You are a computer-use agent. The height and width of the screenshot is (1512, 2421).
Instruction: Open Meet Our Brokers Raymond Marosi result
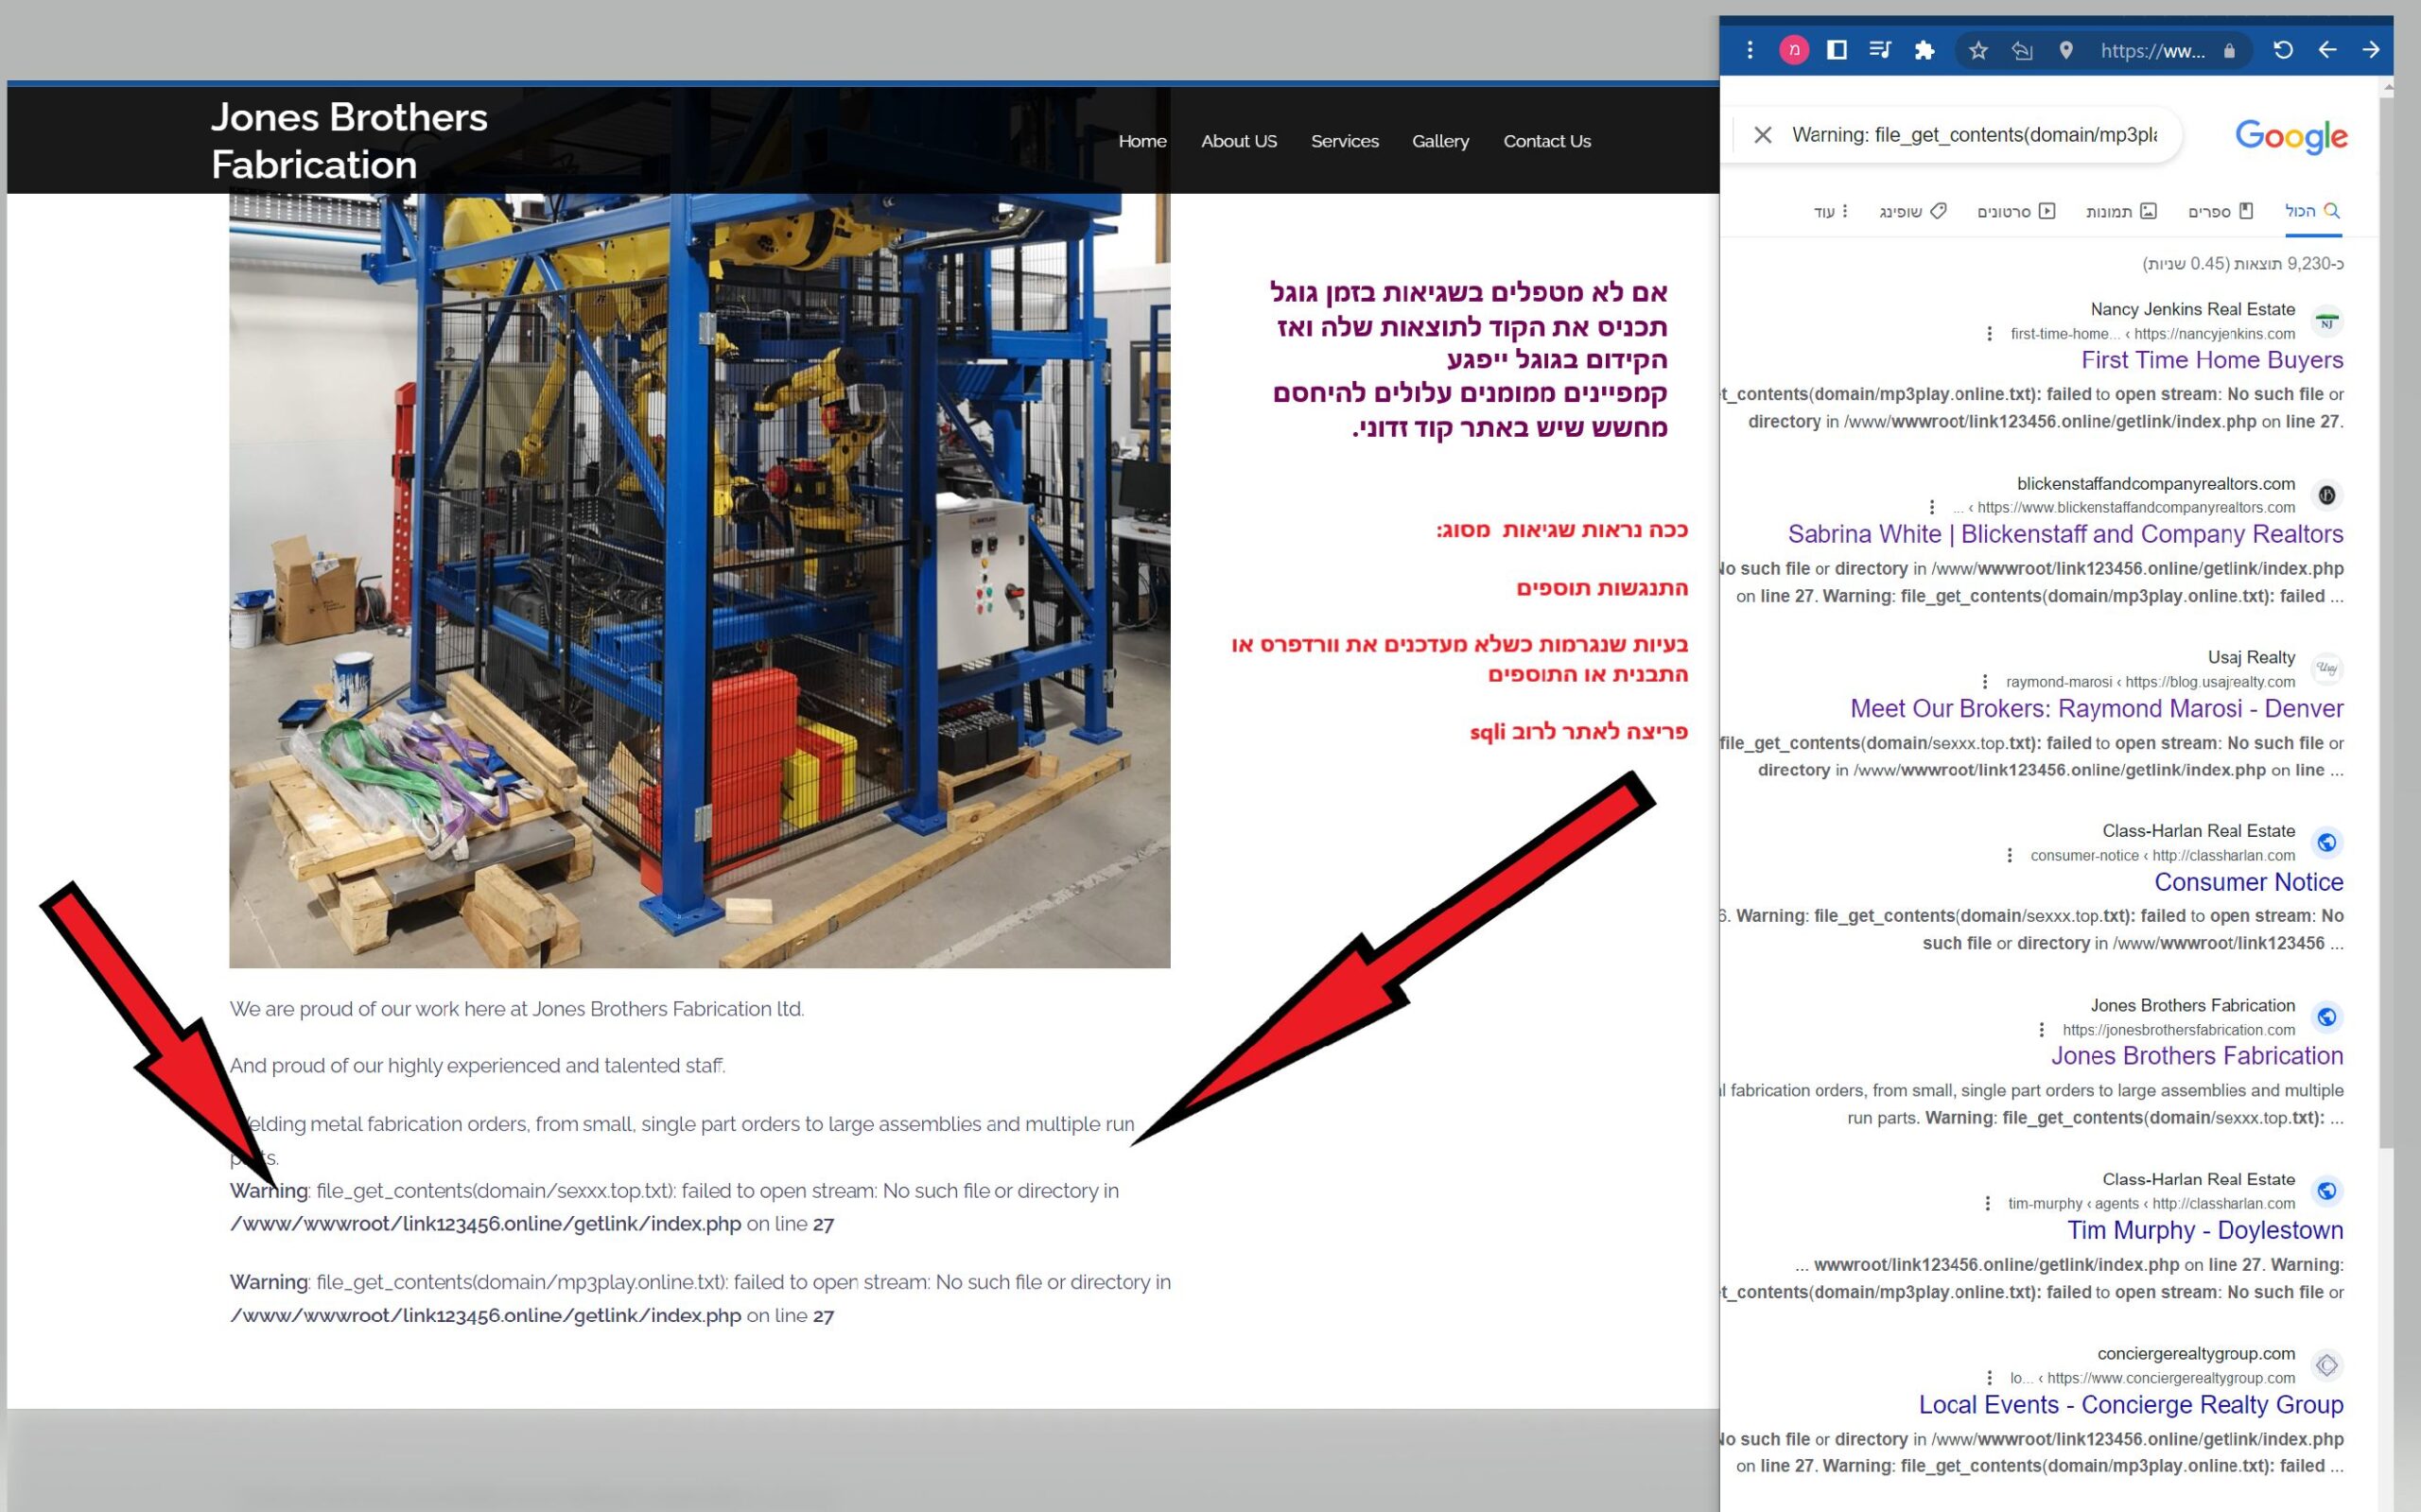[2096, 708]
